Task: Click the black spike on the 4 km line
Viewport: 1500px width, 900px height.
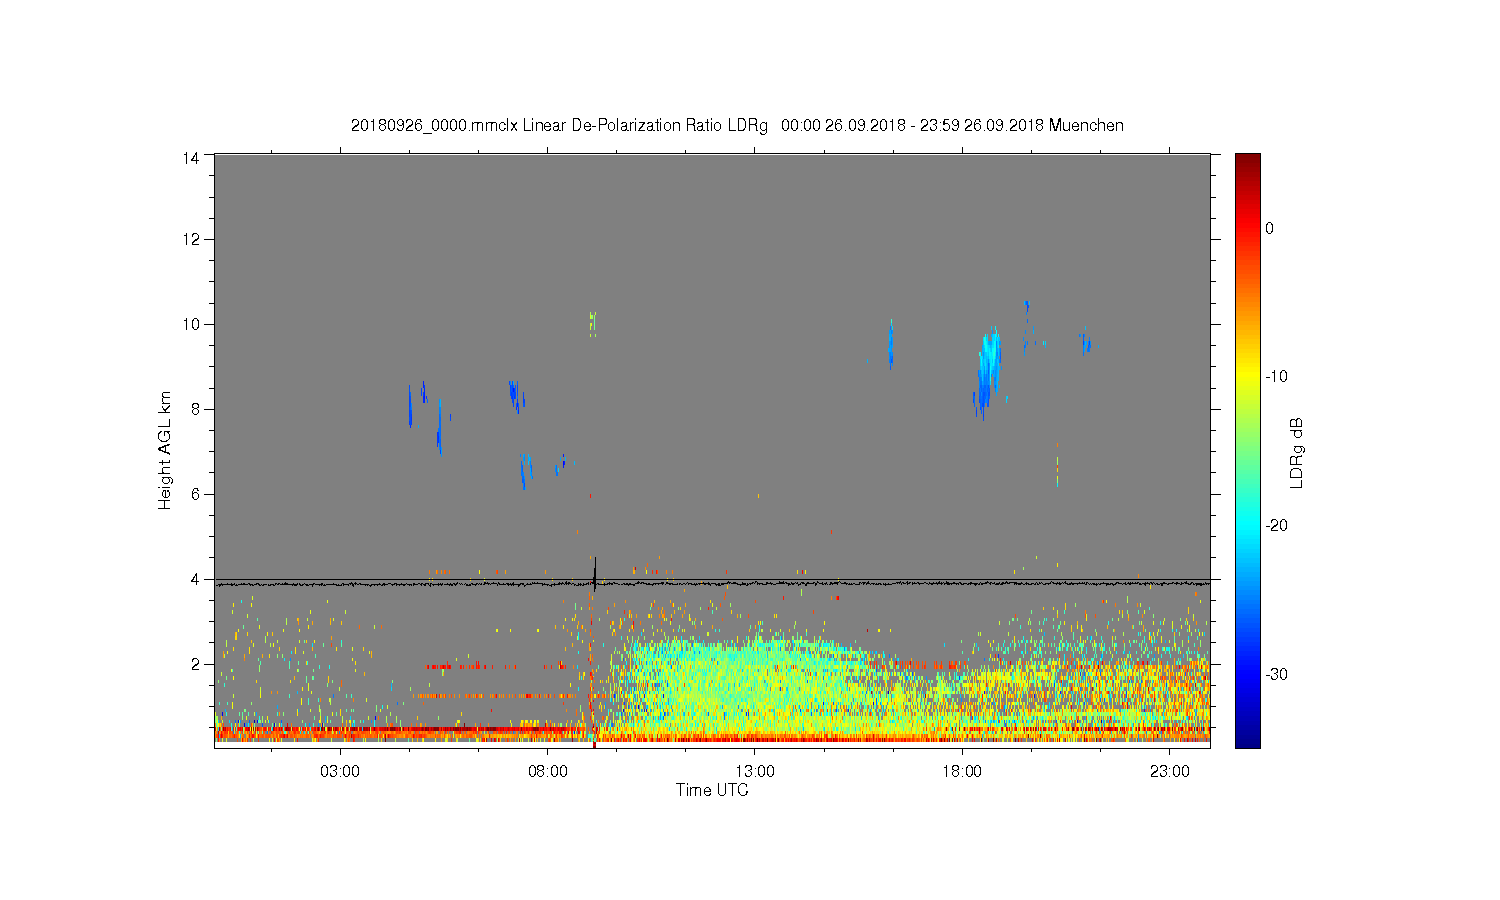Action: click(x=595, y=575)
